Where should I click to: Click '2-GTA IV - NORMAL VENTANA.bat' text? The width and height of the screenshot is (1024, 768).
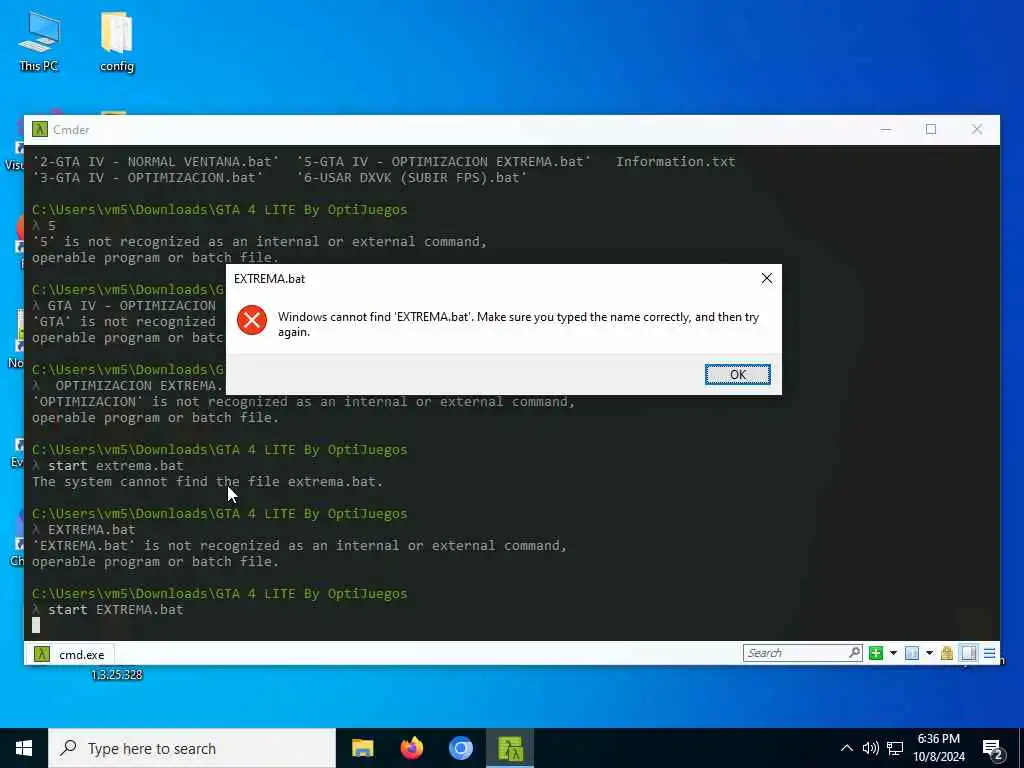155,161
